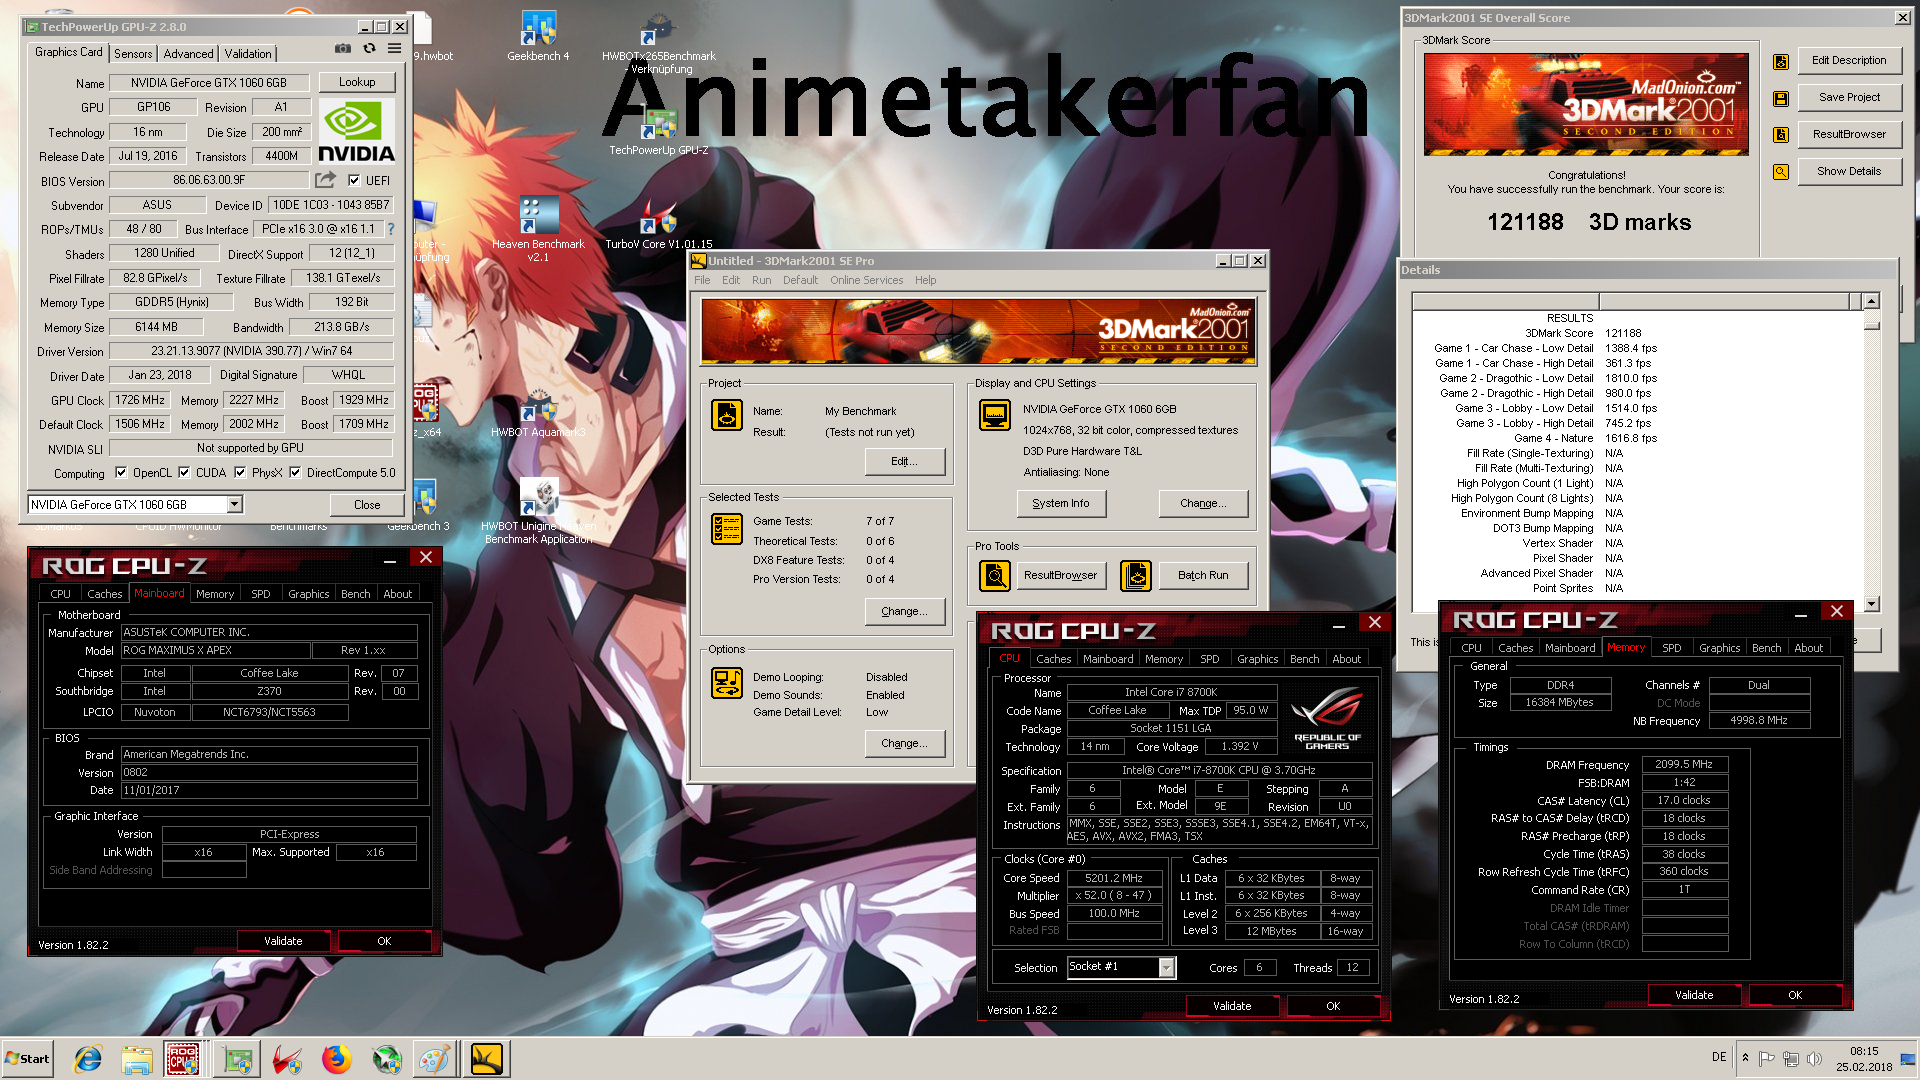Click the 3DMark2001 banner in score window
Viewport: 1920px width, 1080px height.
1586,105
